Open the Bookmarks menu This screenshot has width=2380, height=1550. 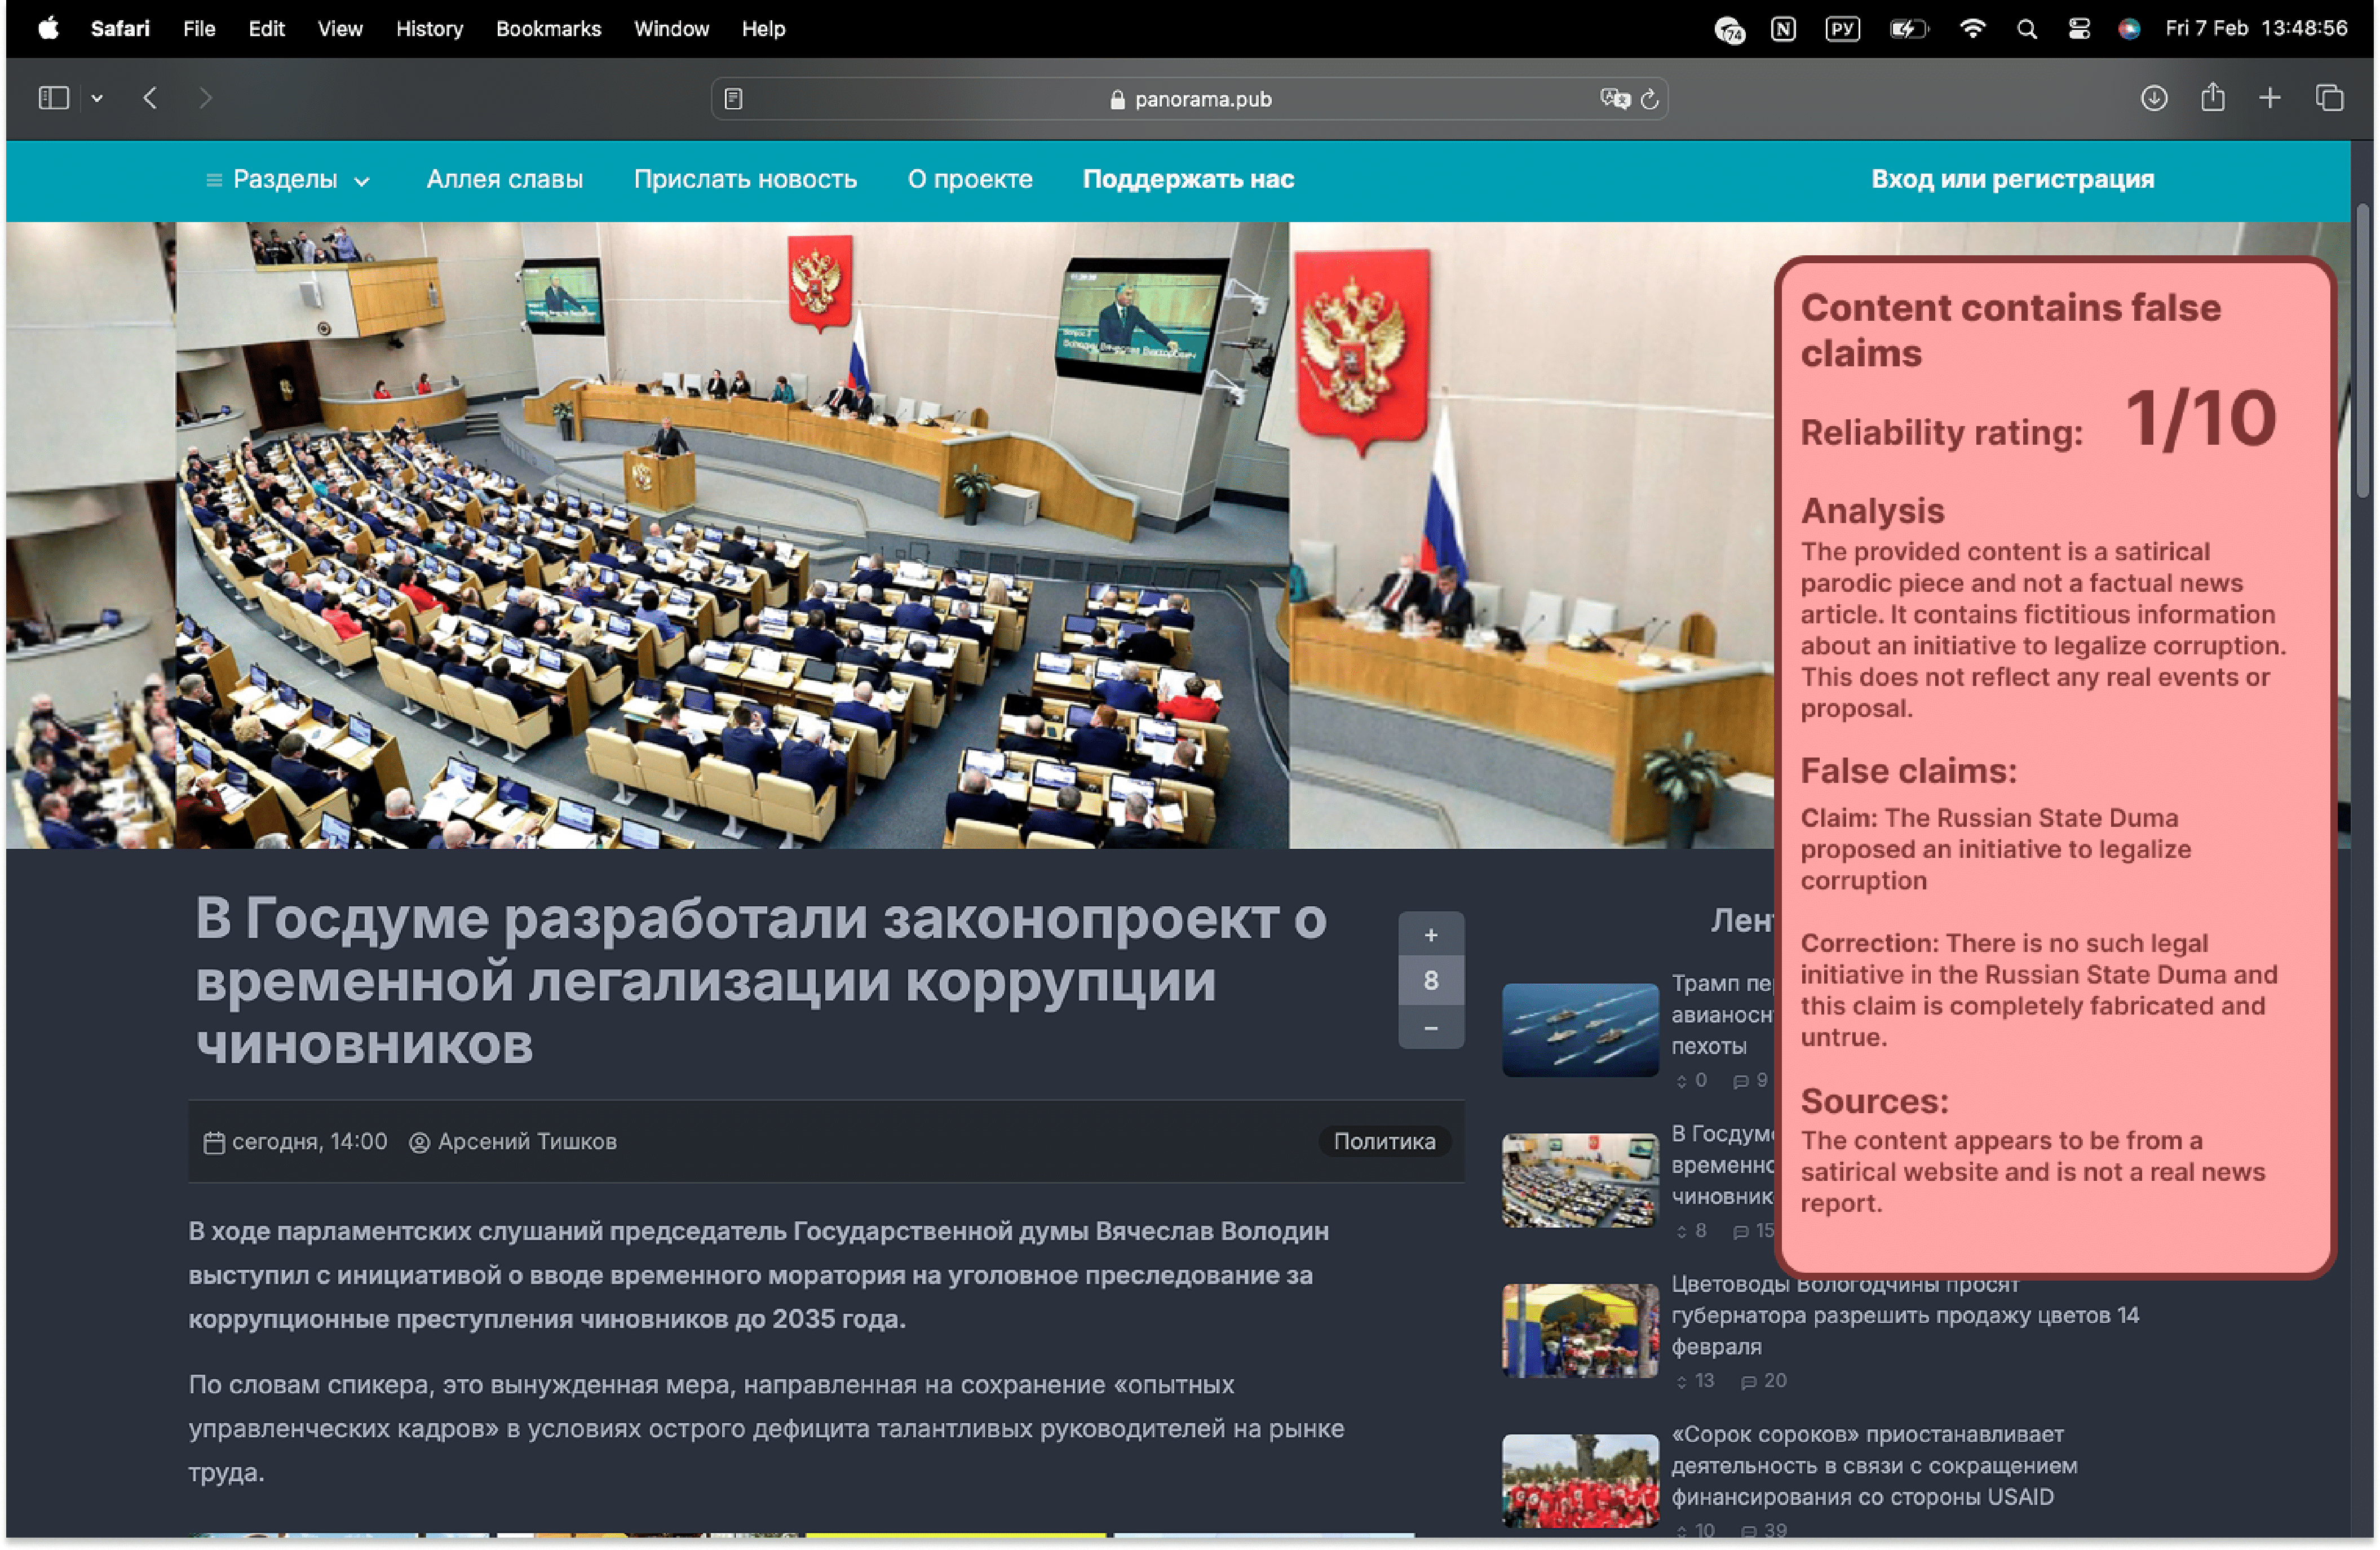point(548,29)
